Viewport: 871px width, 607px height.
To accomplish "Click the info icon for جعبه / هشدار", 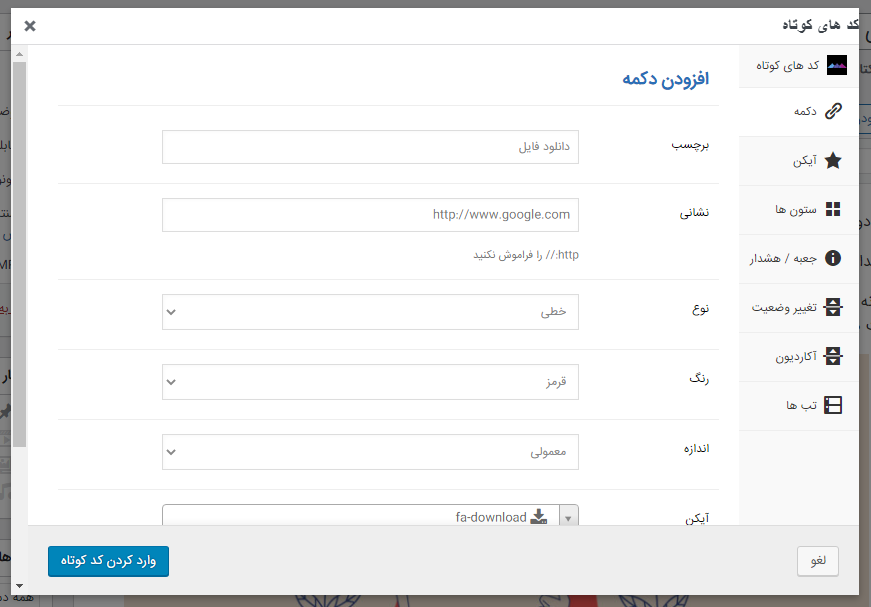I will click(x=832, y=258).
